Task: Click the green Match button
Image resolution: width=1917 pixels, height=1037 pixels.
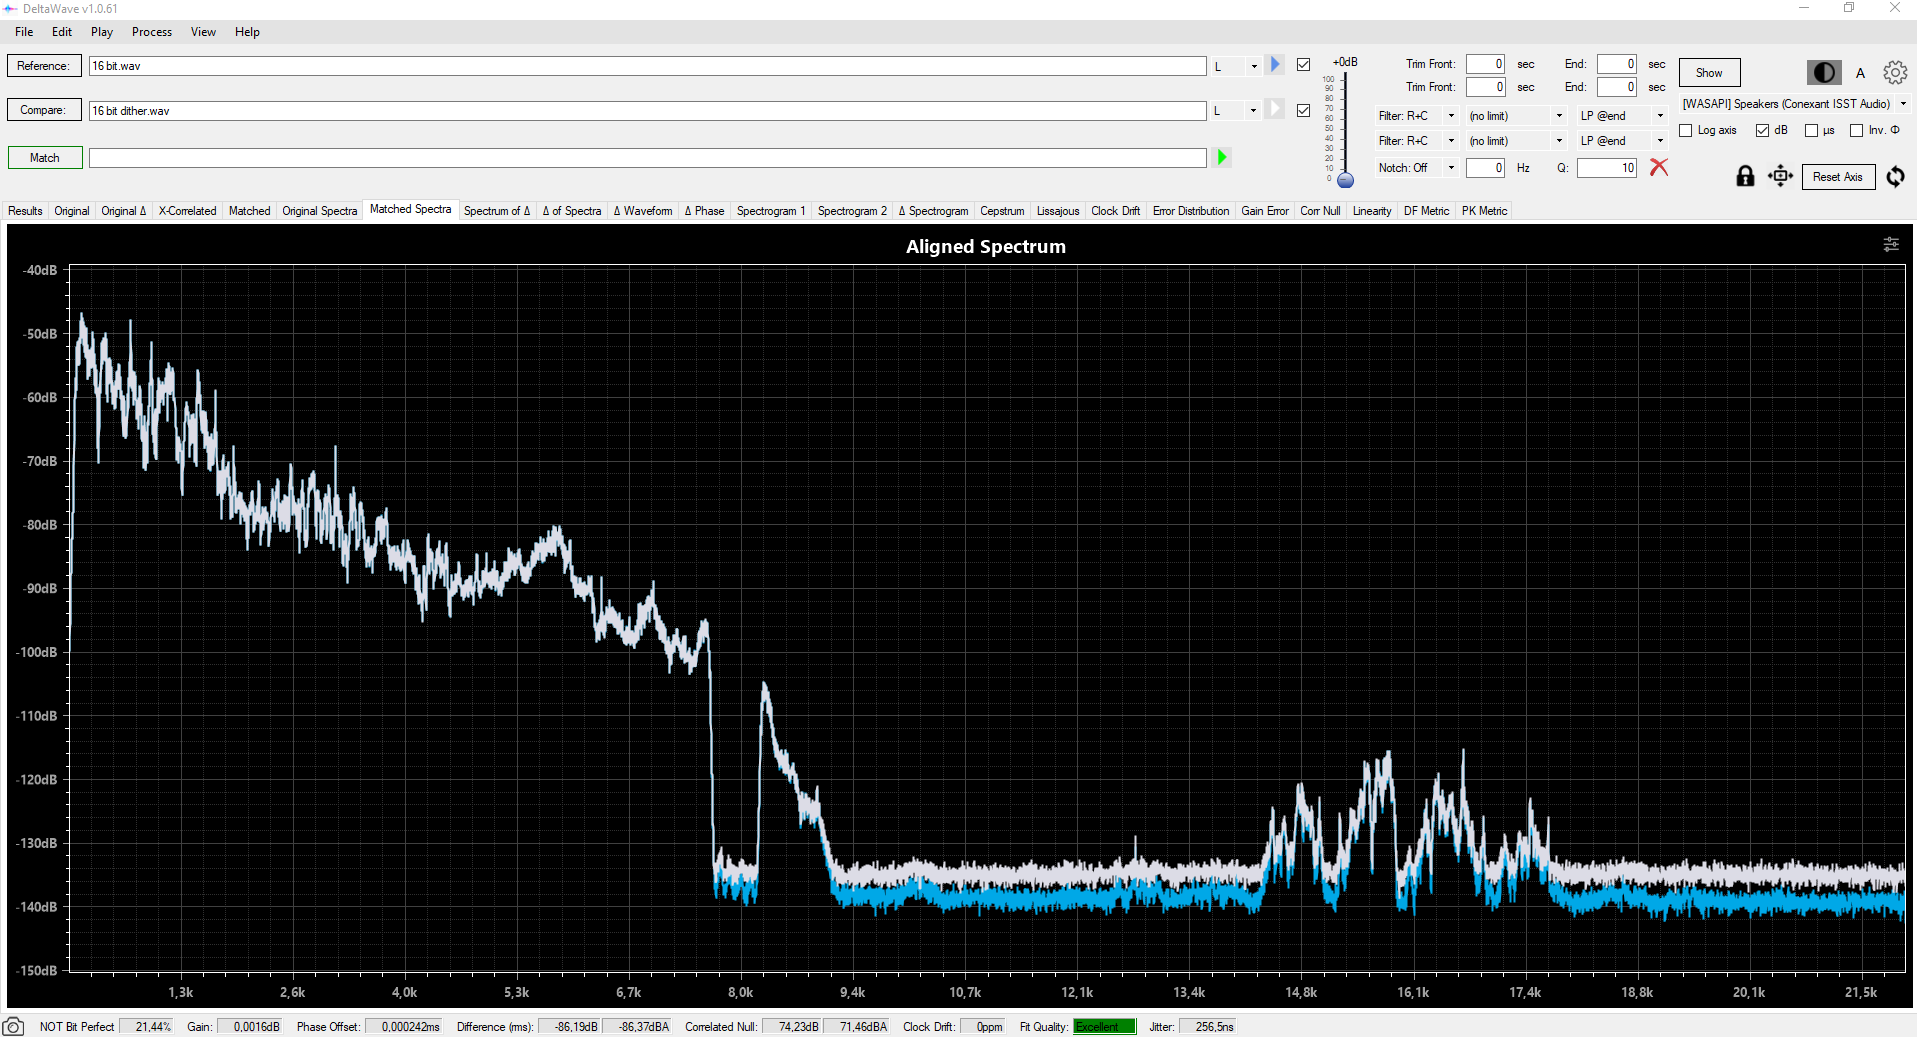Action: (44, 158)
